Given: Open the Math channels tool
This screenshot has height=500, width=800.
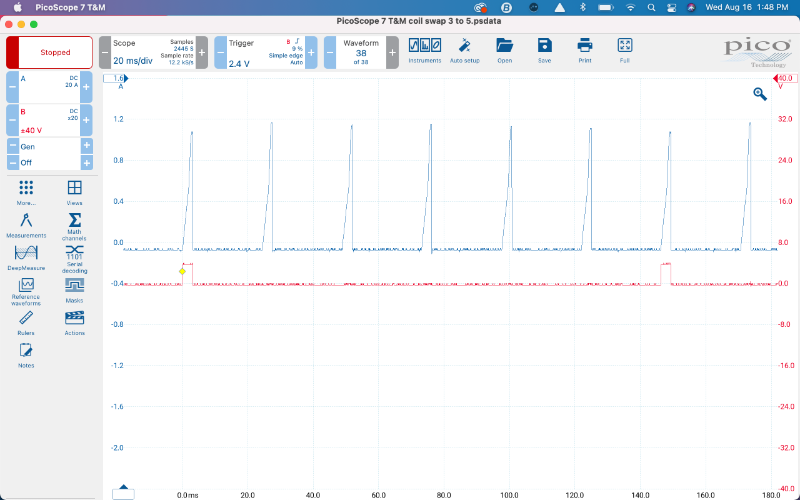Looking at the screenshot, I should 74,225.
